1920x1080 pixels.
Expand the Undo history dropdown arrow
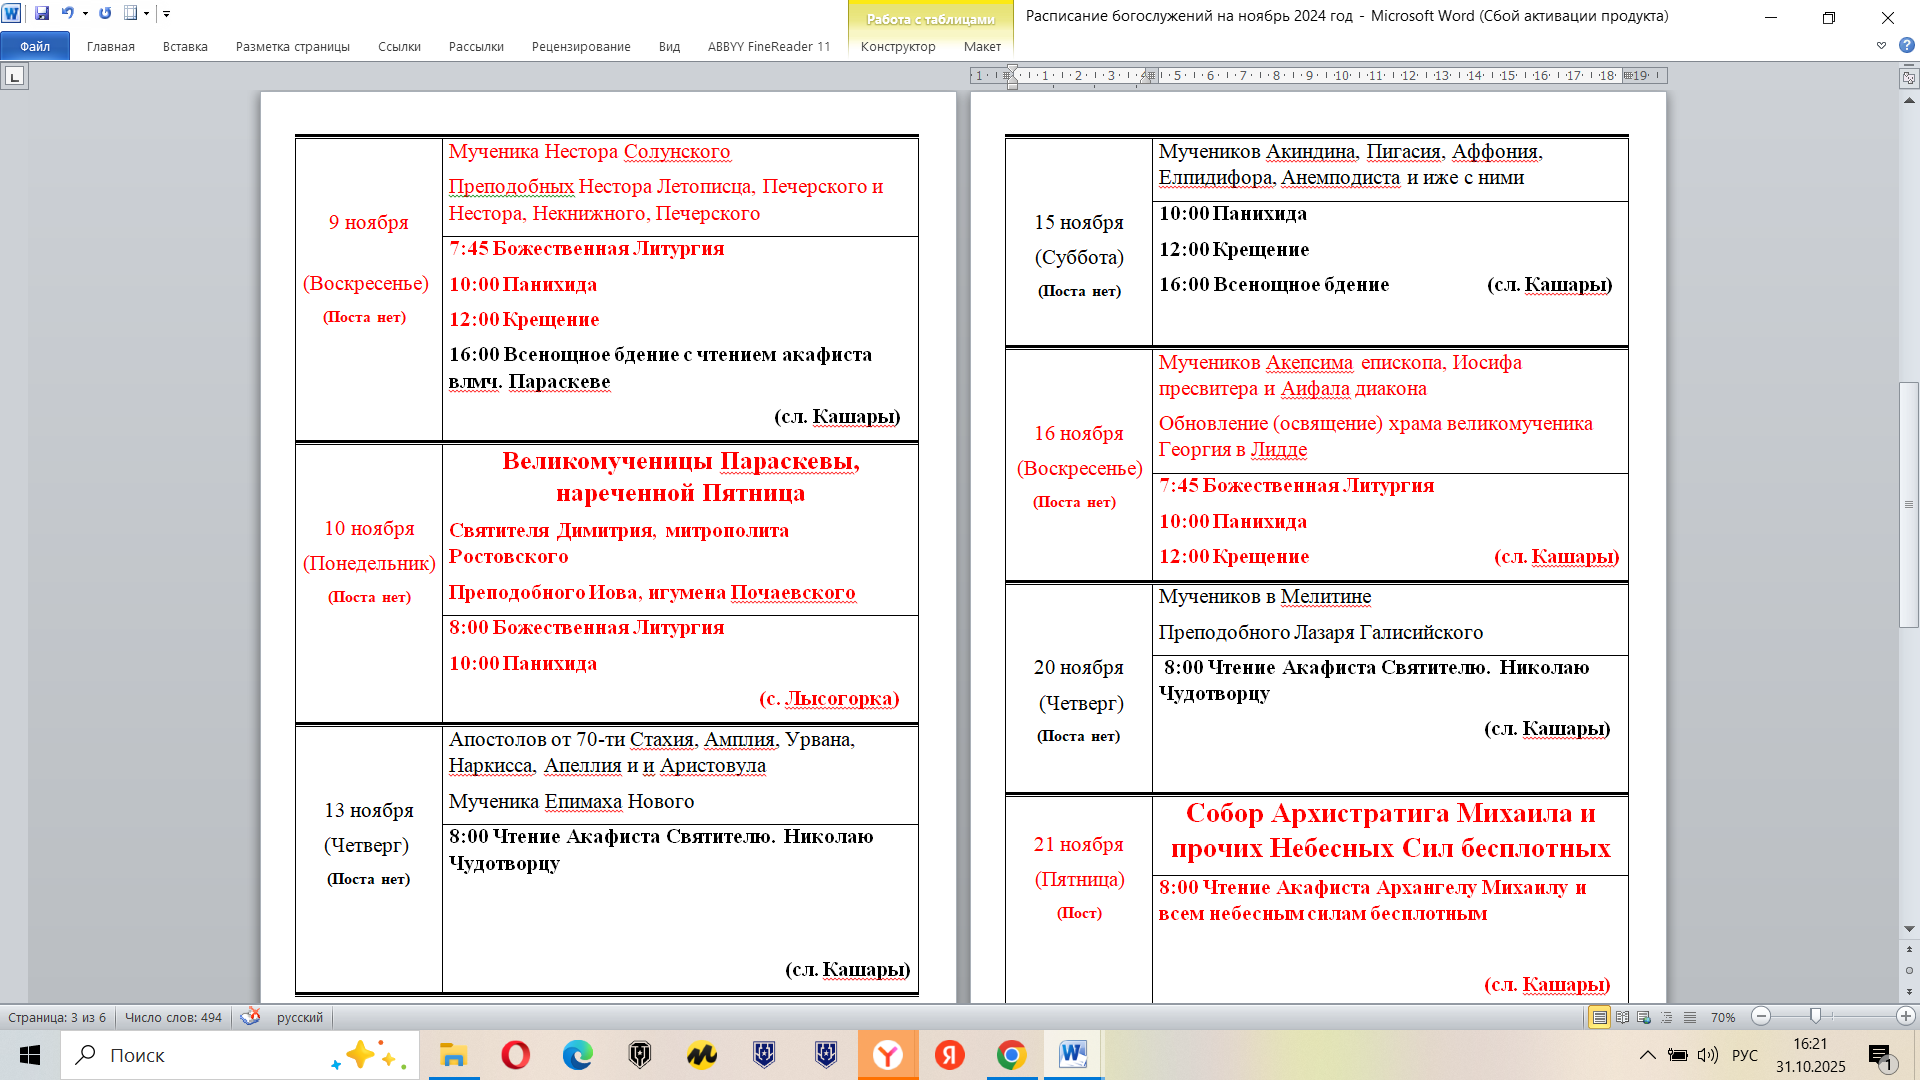tap(85, 14)
